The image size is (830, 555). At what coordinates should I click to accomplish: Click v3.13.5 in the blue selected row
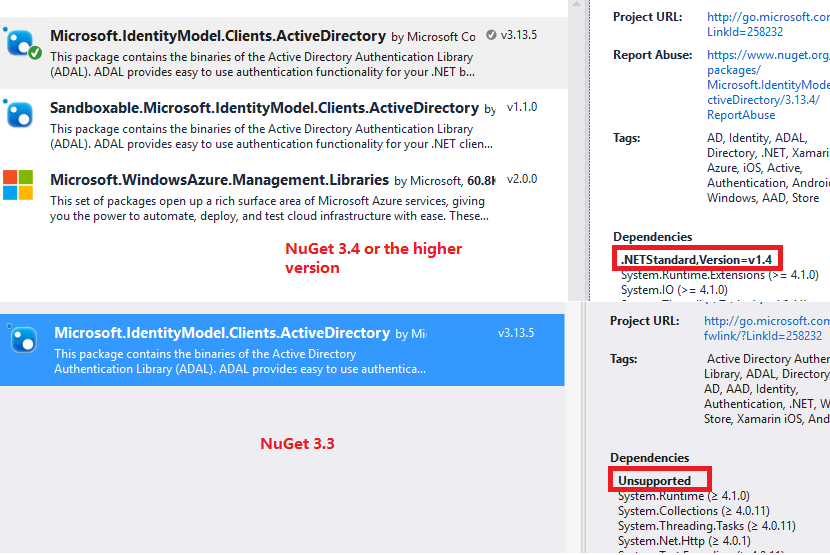click(516, 333)
